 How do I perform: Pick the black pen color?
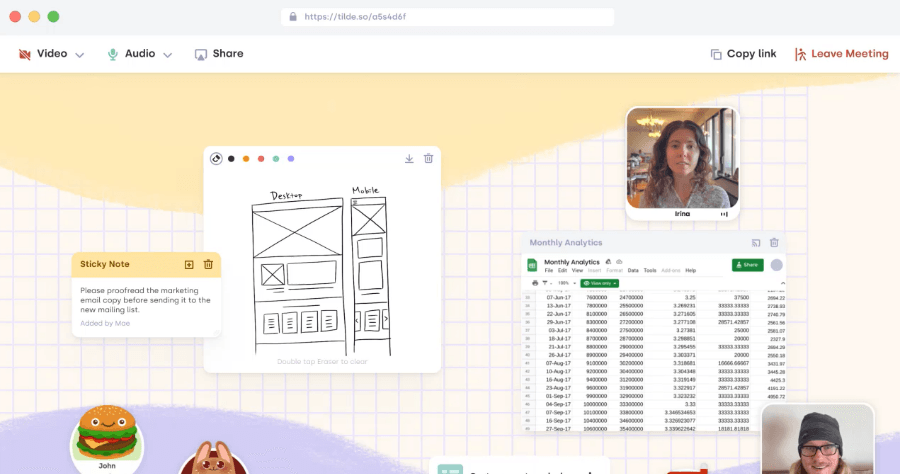[231, 159]
